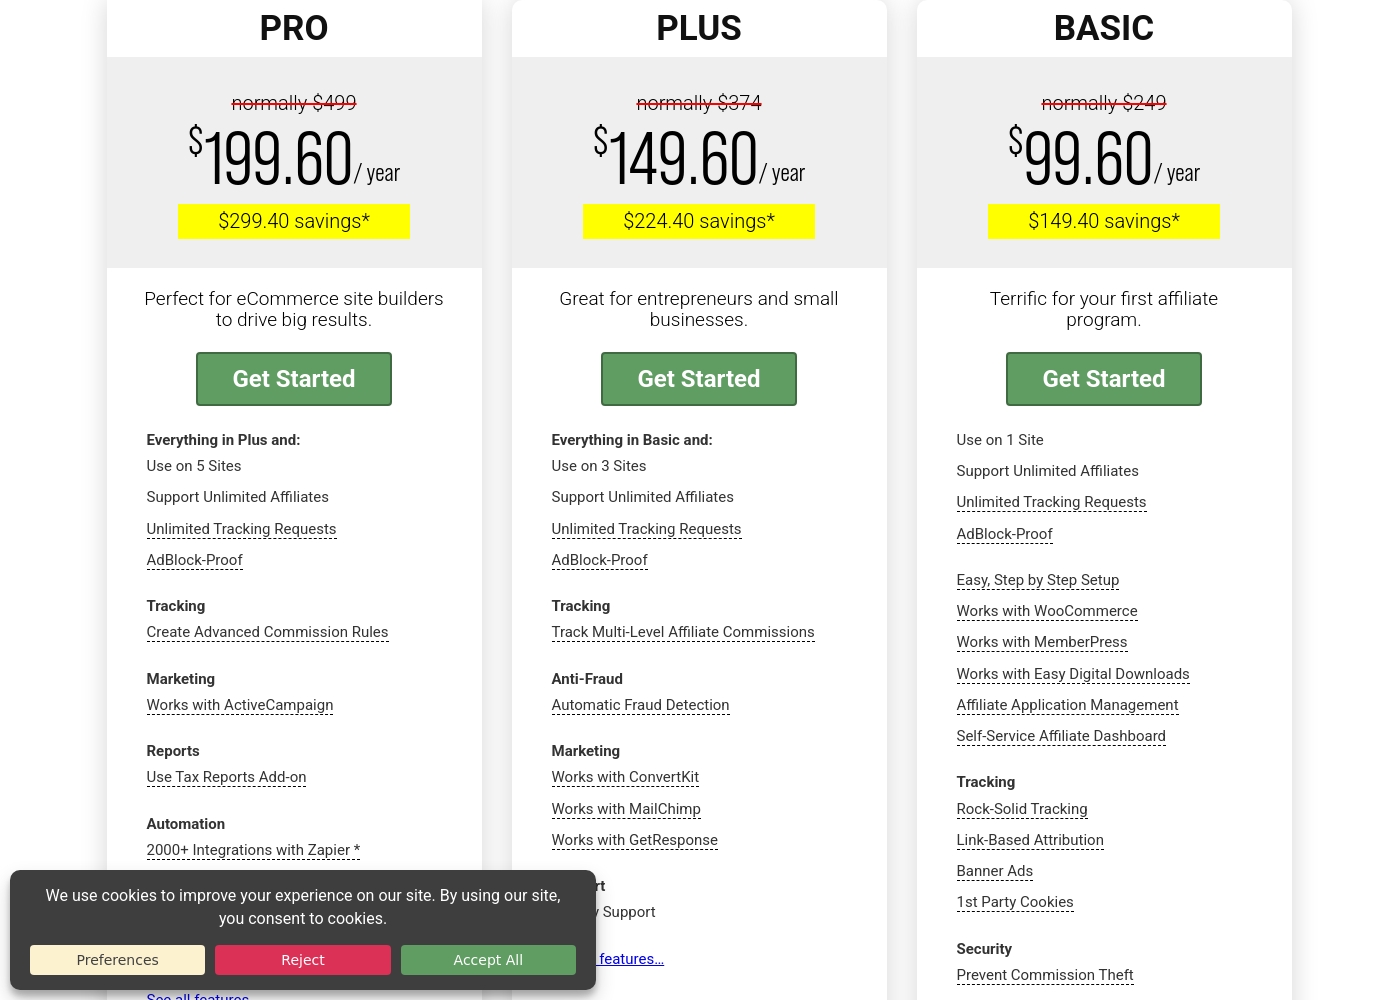Screen dimensions: 1400x1000
Task: Click the $299.40 savings yellow badge
Action: click(294, 221)
